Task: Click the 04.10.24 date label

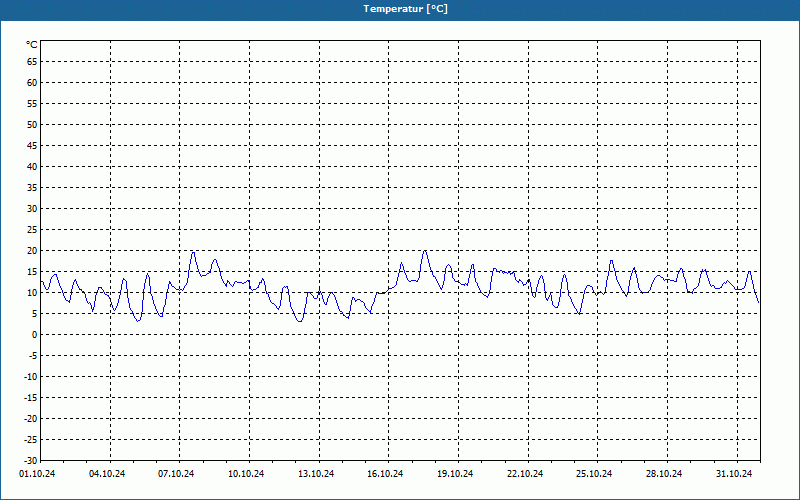Action: tap(107, 474)
